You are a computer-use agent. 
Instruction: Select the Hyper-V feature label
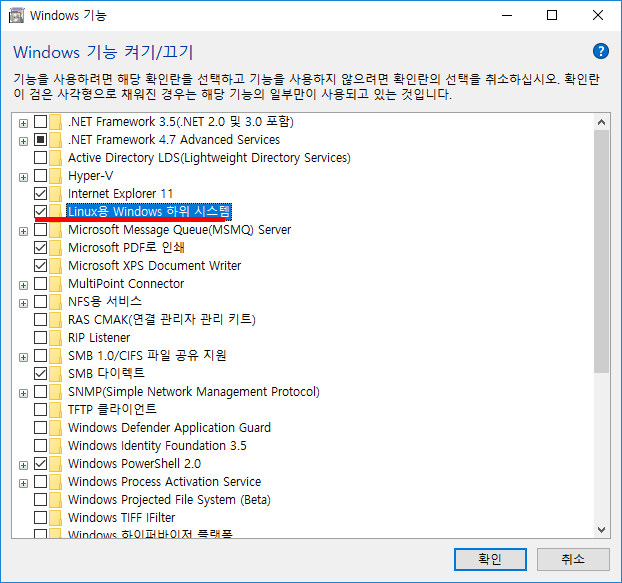(90, 176)
